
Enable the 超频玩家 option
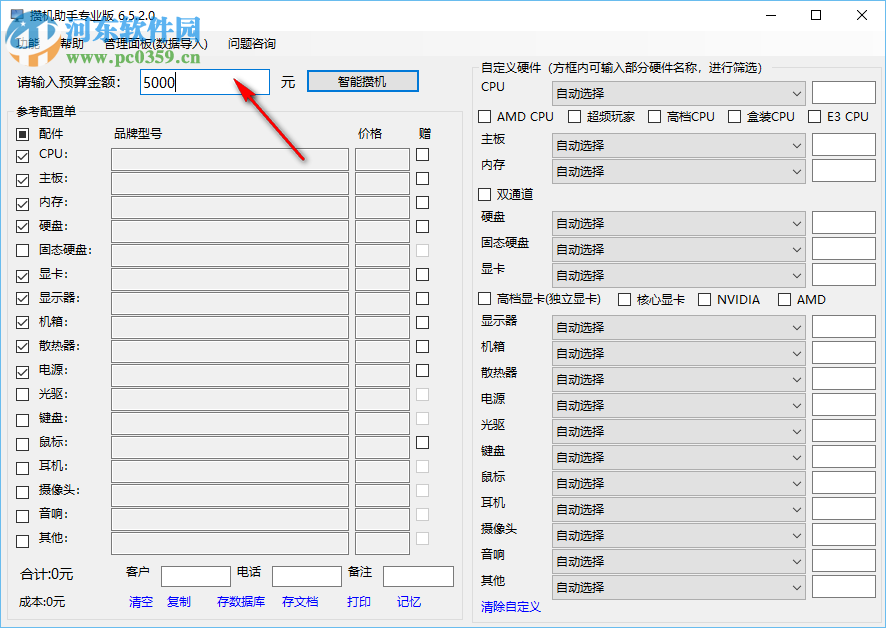573,116
